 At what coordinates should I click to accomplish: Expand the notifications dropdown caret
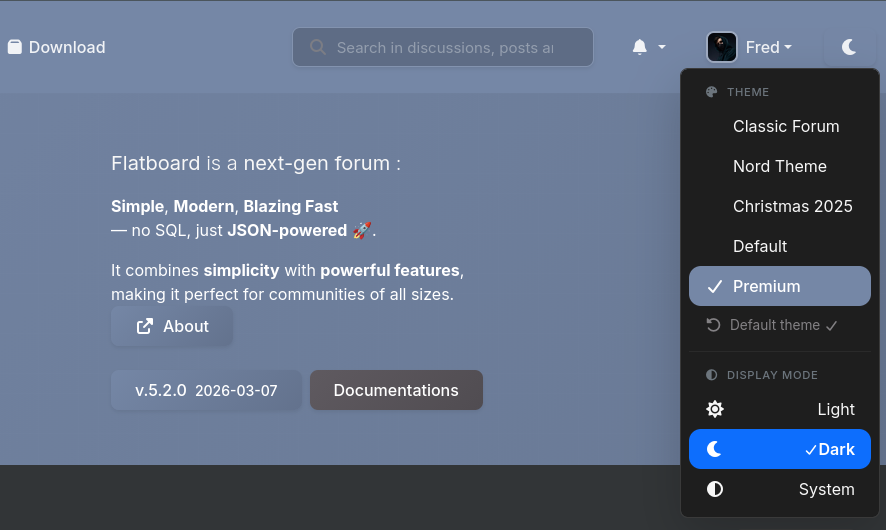(662, 47)
